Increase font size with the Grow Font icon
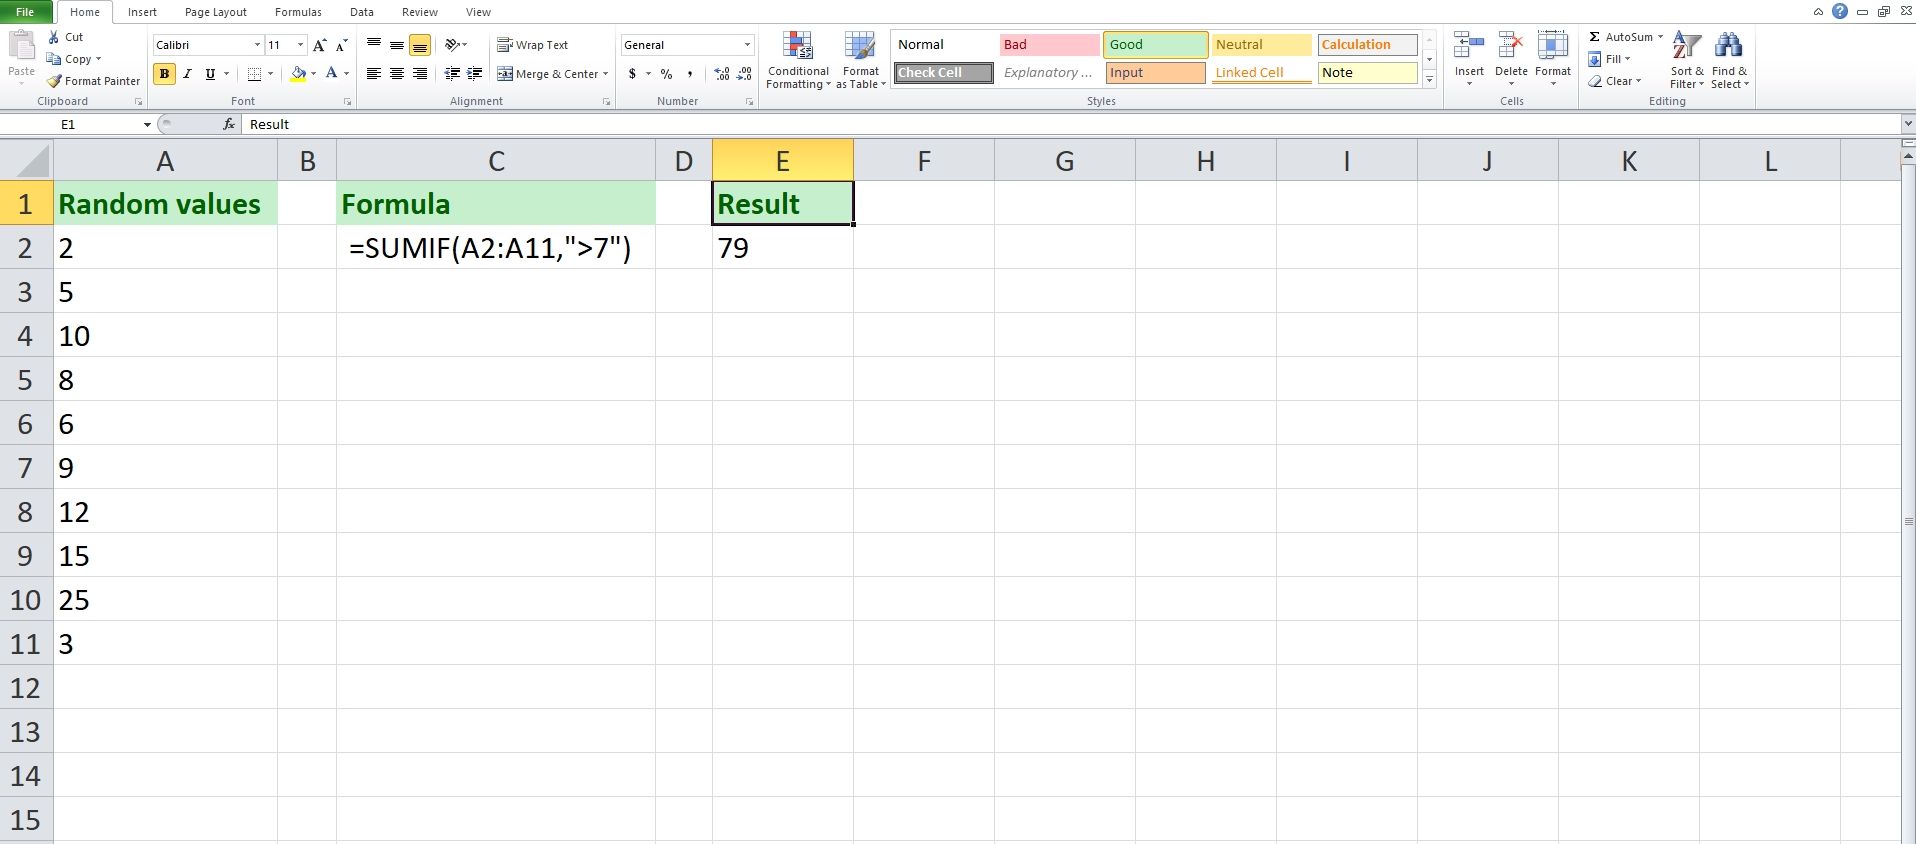This screenshot has width=1916, height=844. point(319,45)
